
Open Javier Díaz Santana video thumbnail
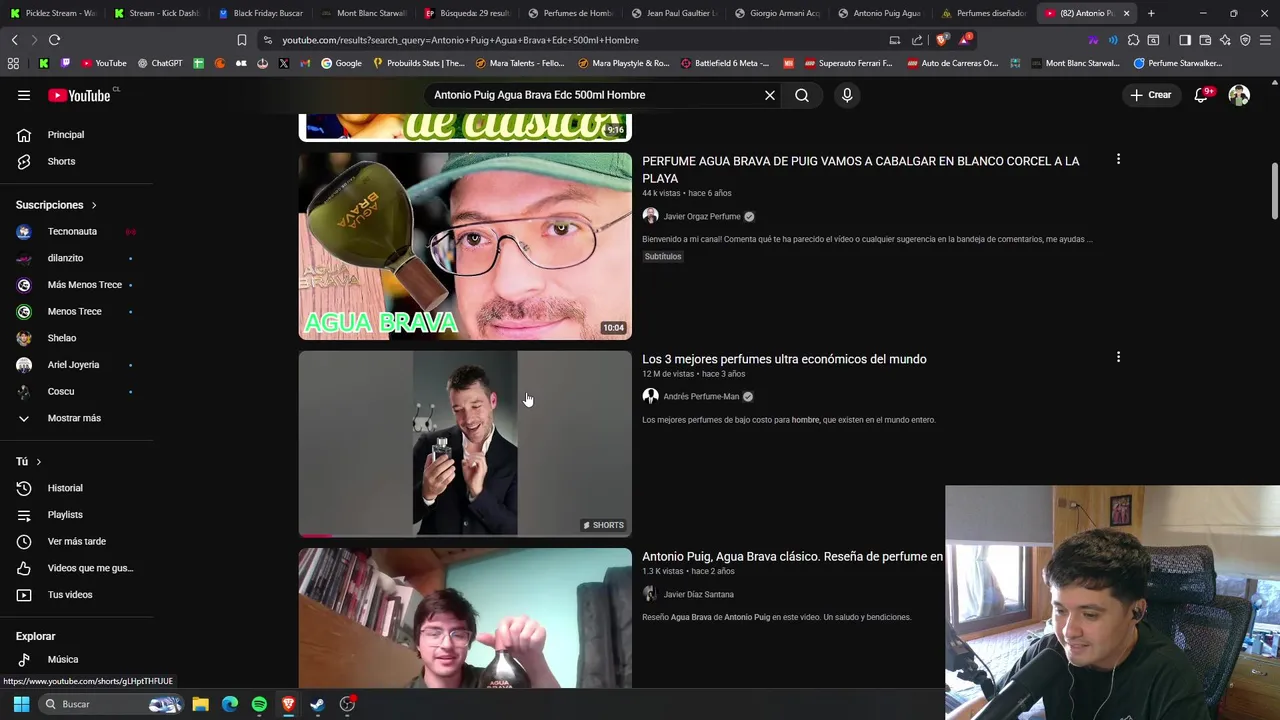465,618
